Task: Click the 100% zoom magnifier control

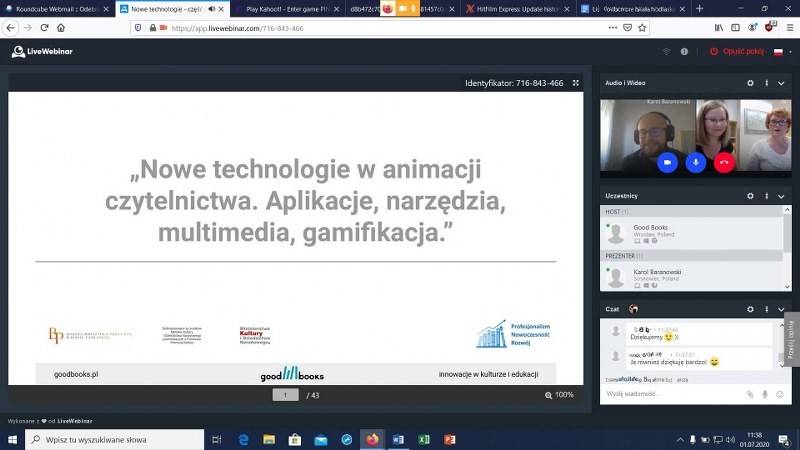Action: 559,395
